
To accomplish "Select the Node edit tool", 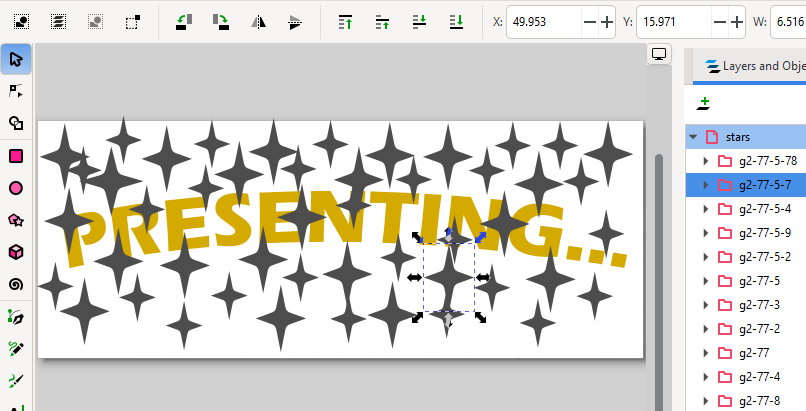I will click(x=16, y=91).
